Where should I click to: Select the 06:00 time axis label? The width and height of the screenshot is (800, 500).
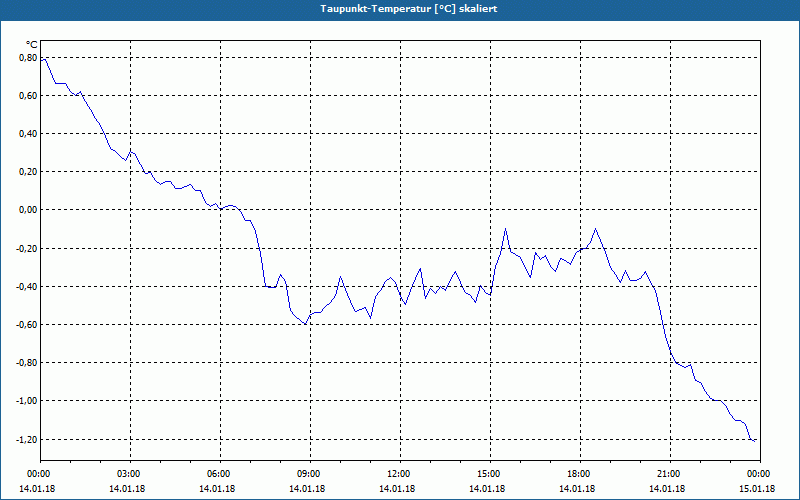click(220, 474)
